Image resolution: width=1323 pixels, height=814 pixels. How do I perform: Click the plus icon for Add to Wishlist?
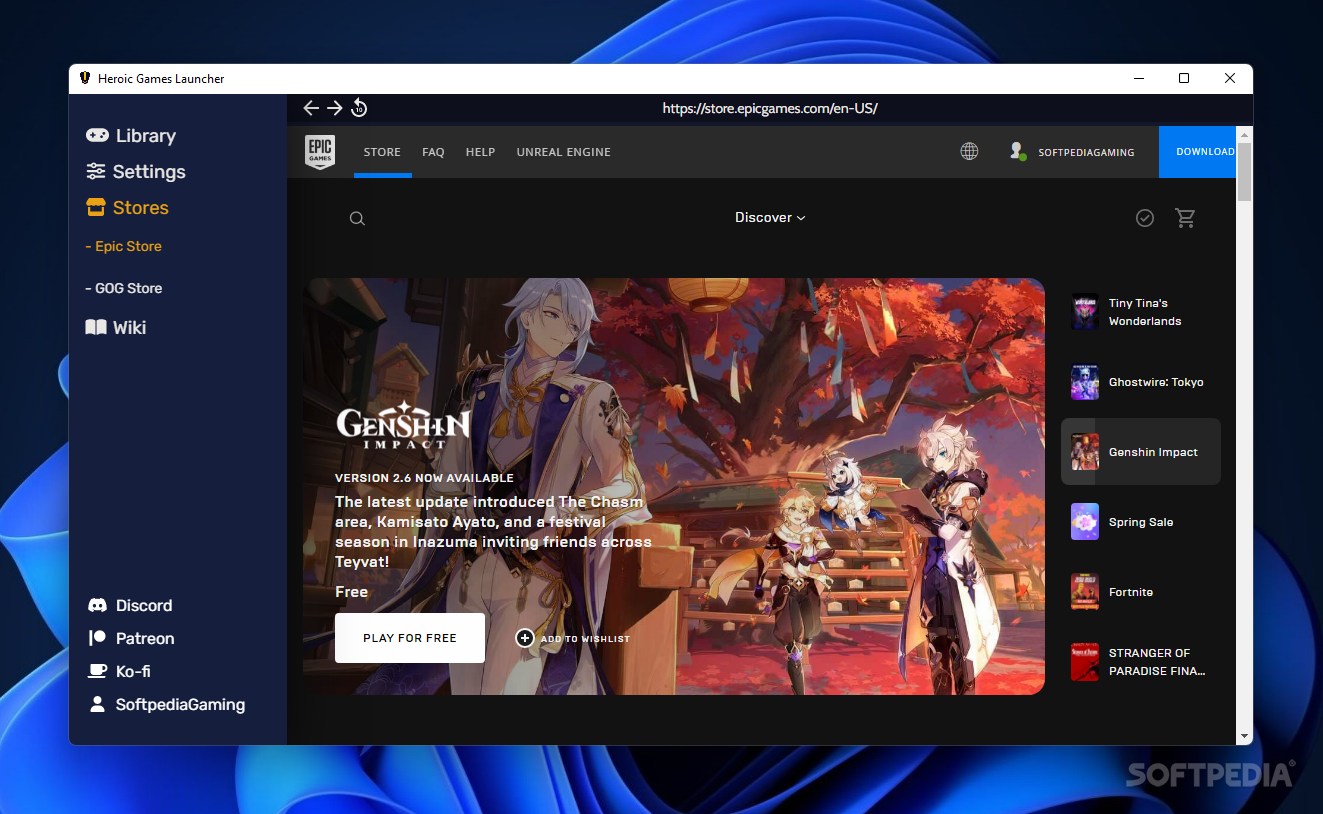click(x=525, y=638)
